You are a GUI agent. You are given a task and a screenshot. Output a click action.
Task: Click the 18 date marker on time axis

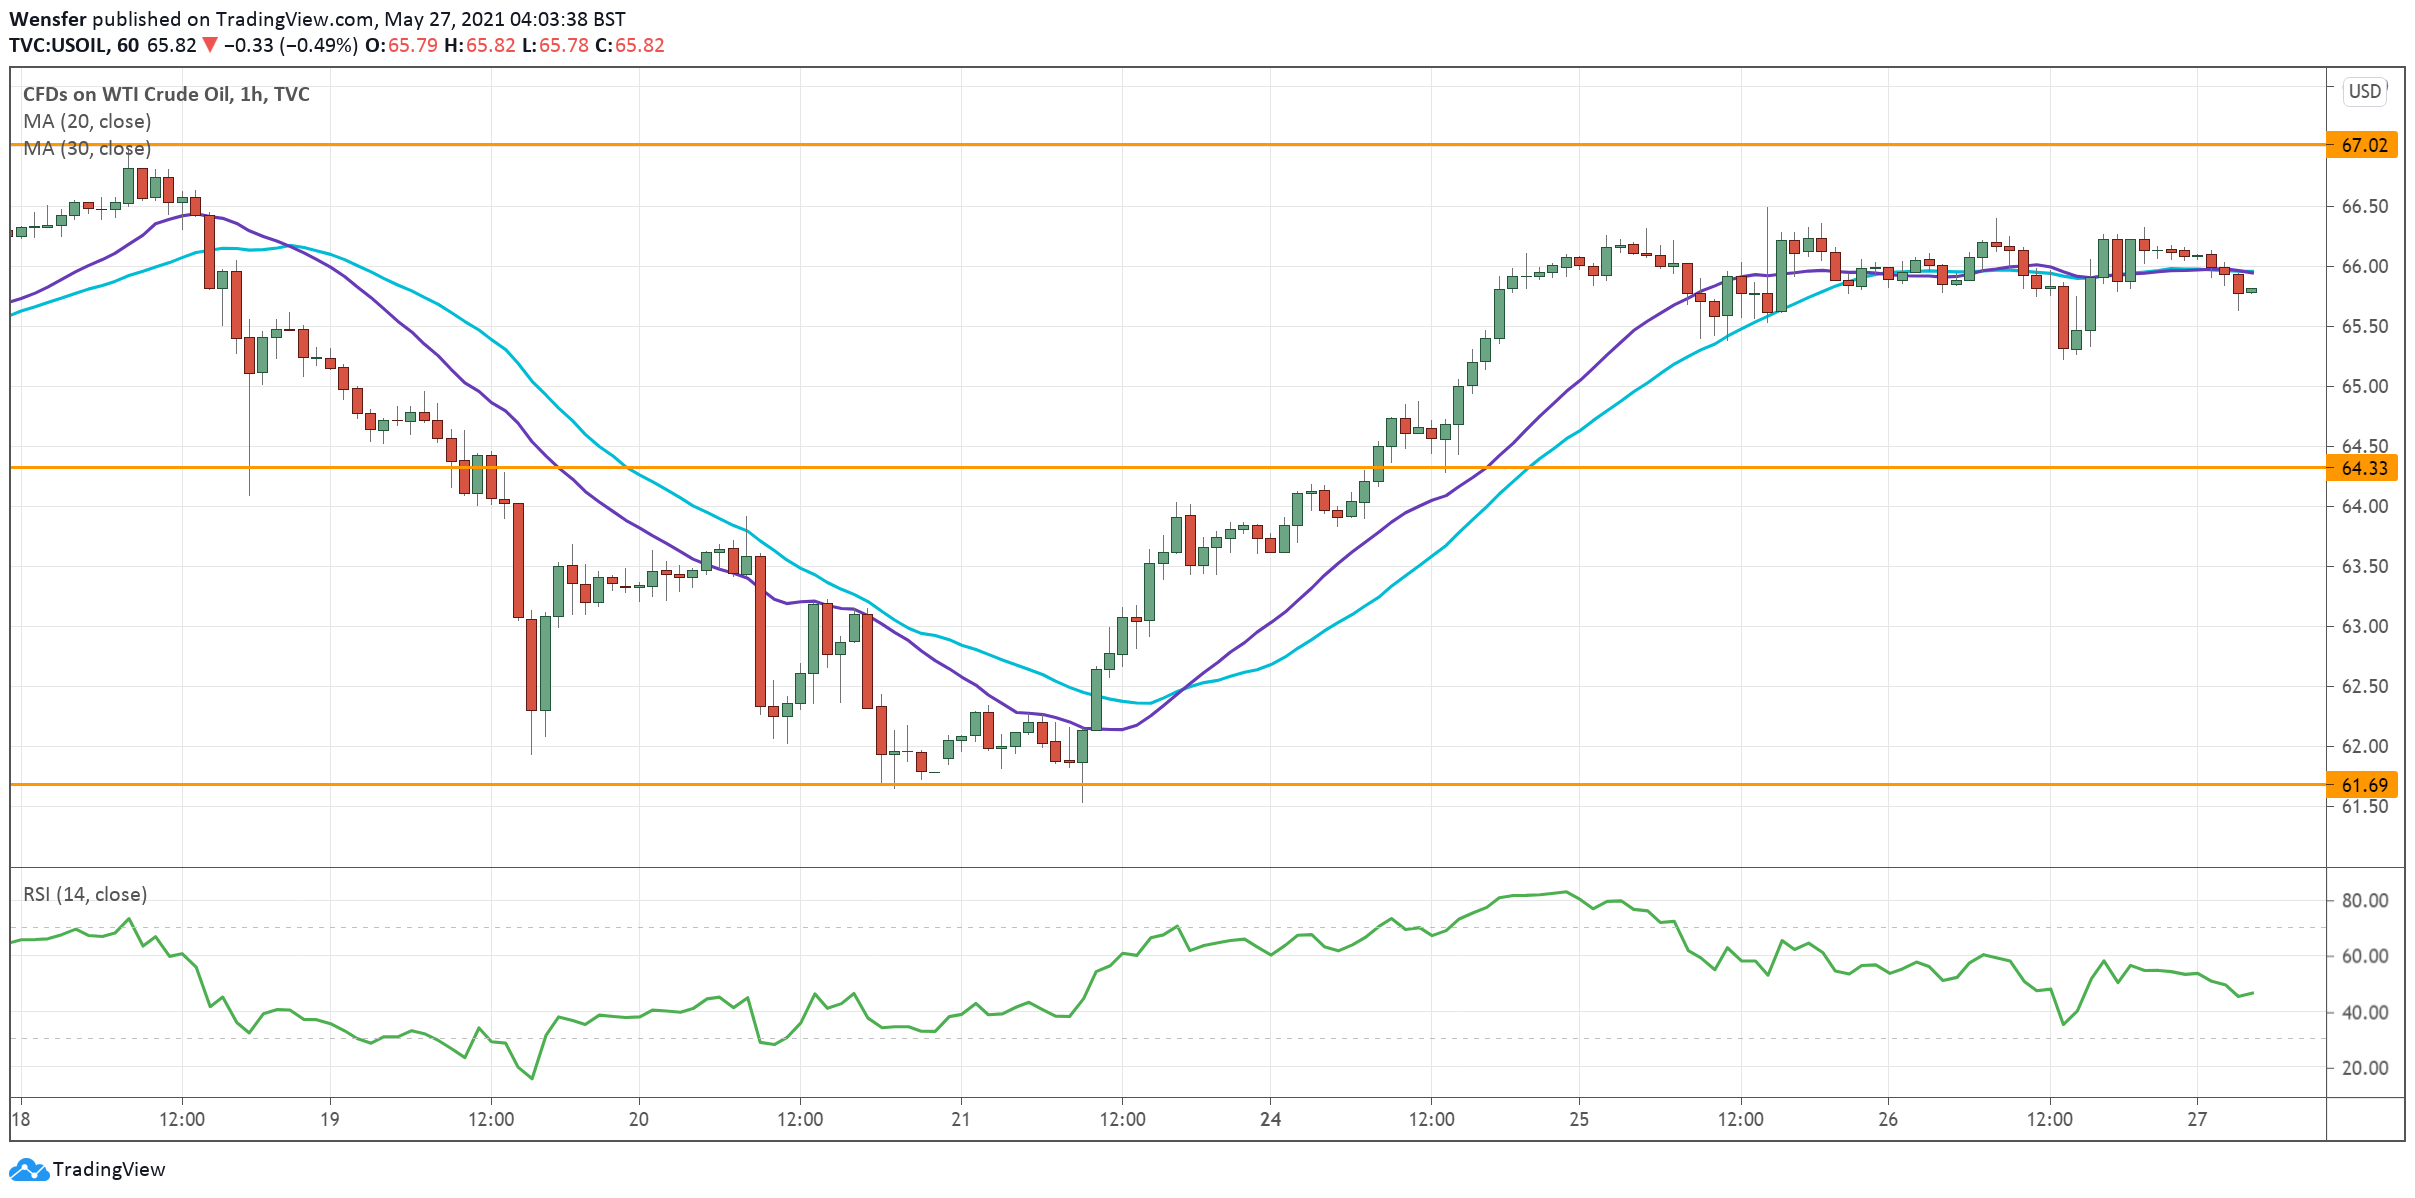click(x=21, y=1119)
